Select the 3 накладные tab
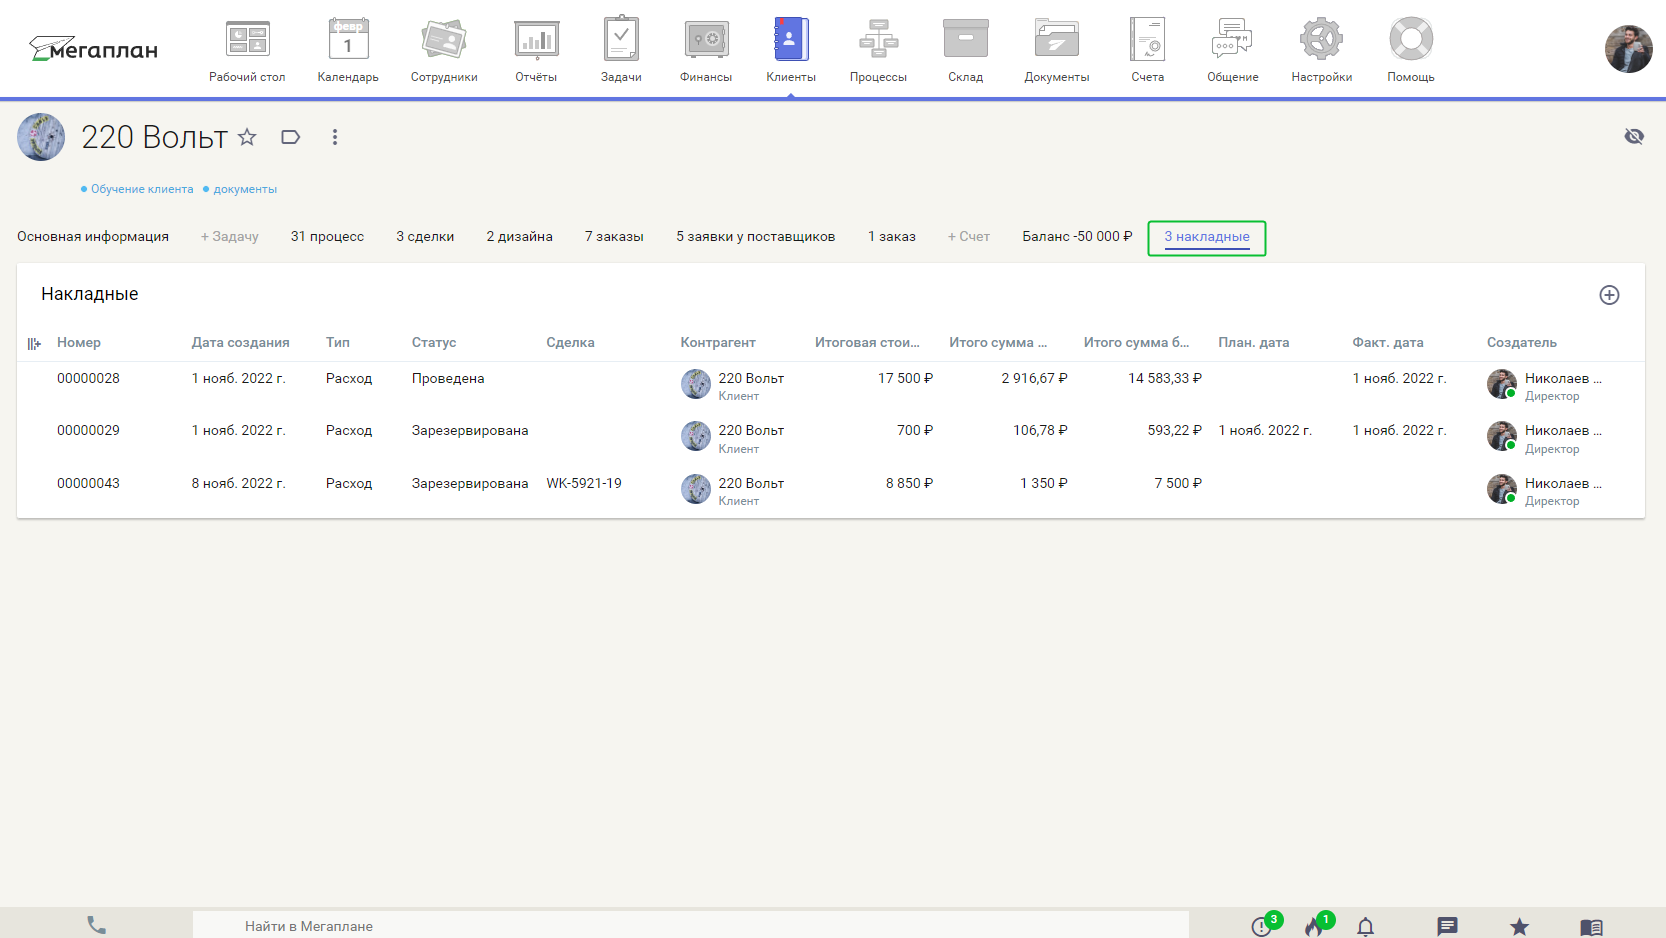 [1207, 237]
